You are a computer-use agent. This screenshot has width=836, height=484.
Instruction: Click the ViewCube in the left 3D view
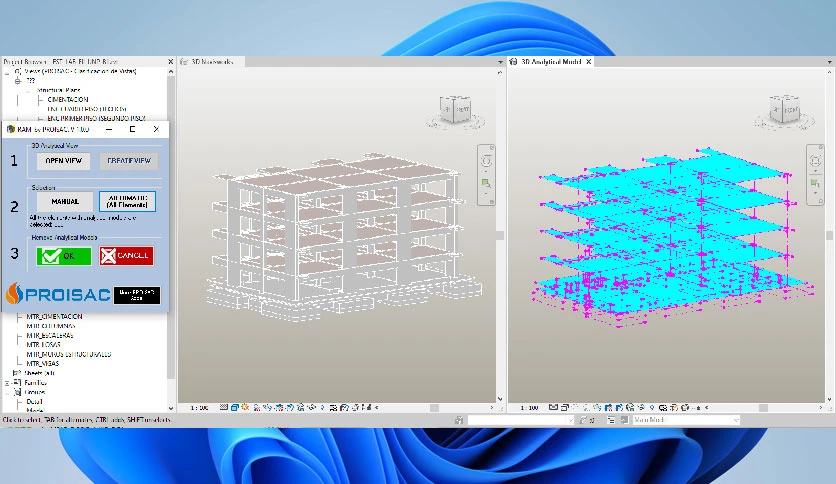(x=455, y=110)
